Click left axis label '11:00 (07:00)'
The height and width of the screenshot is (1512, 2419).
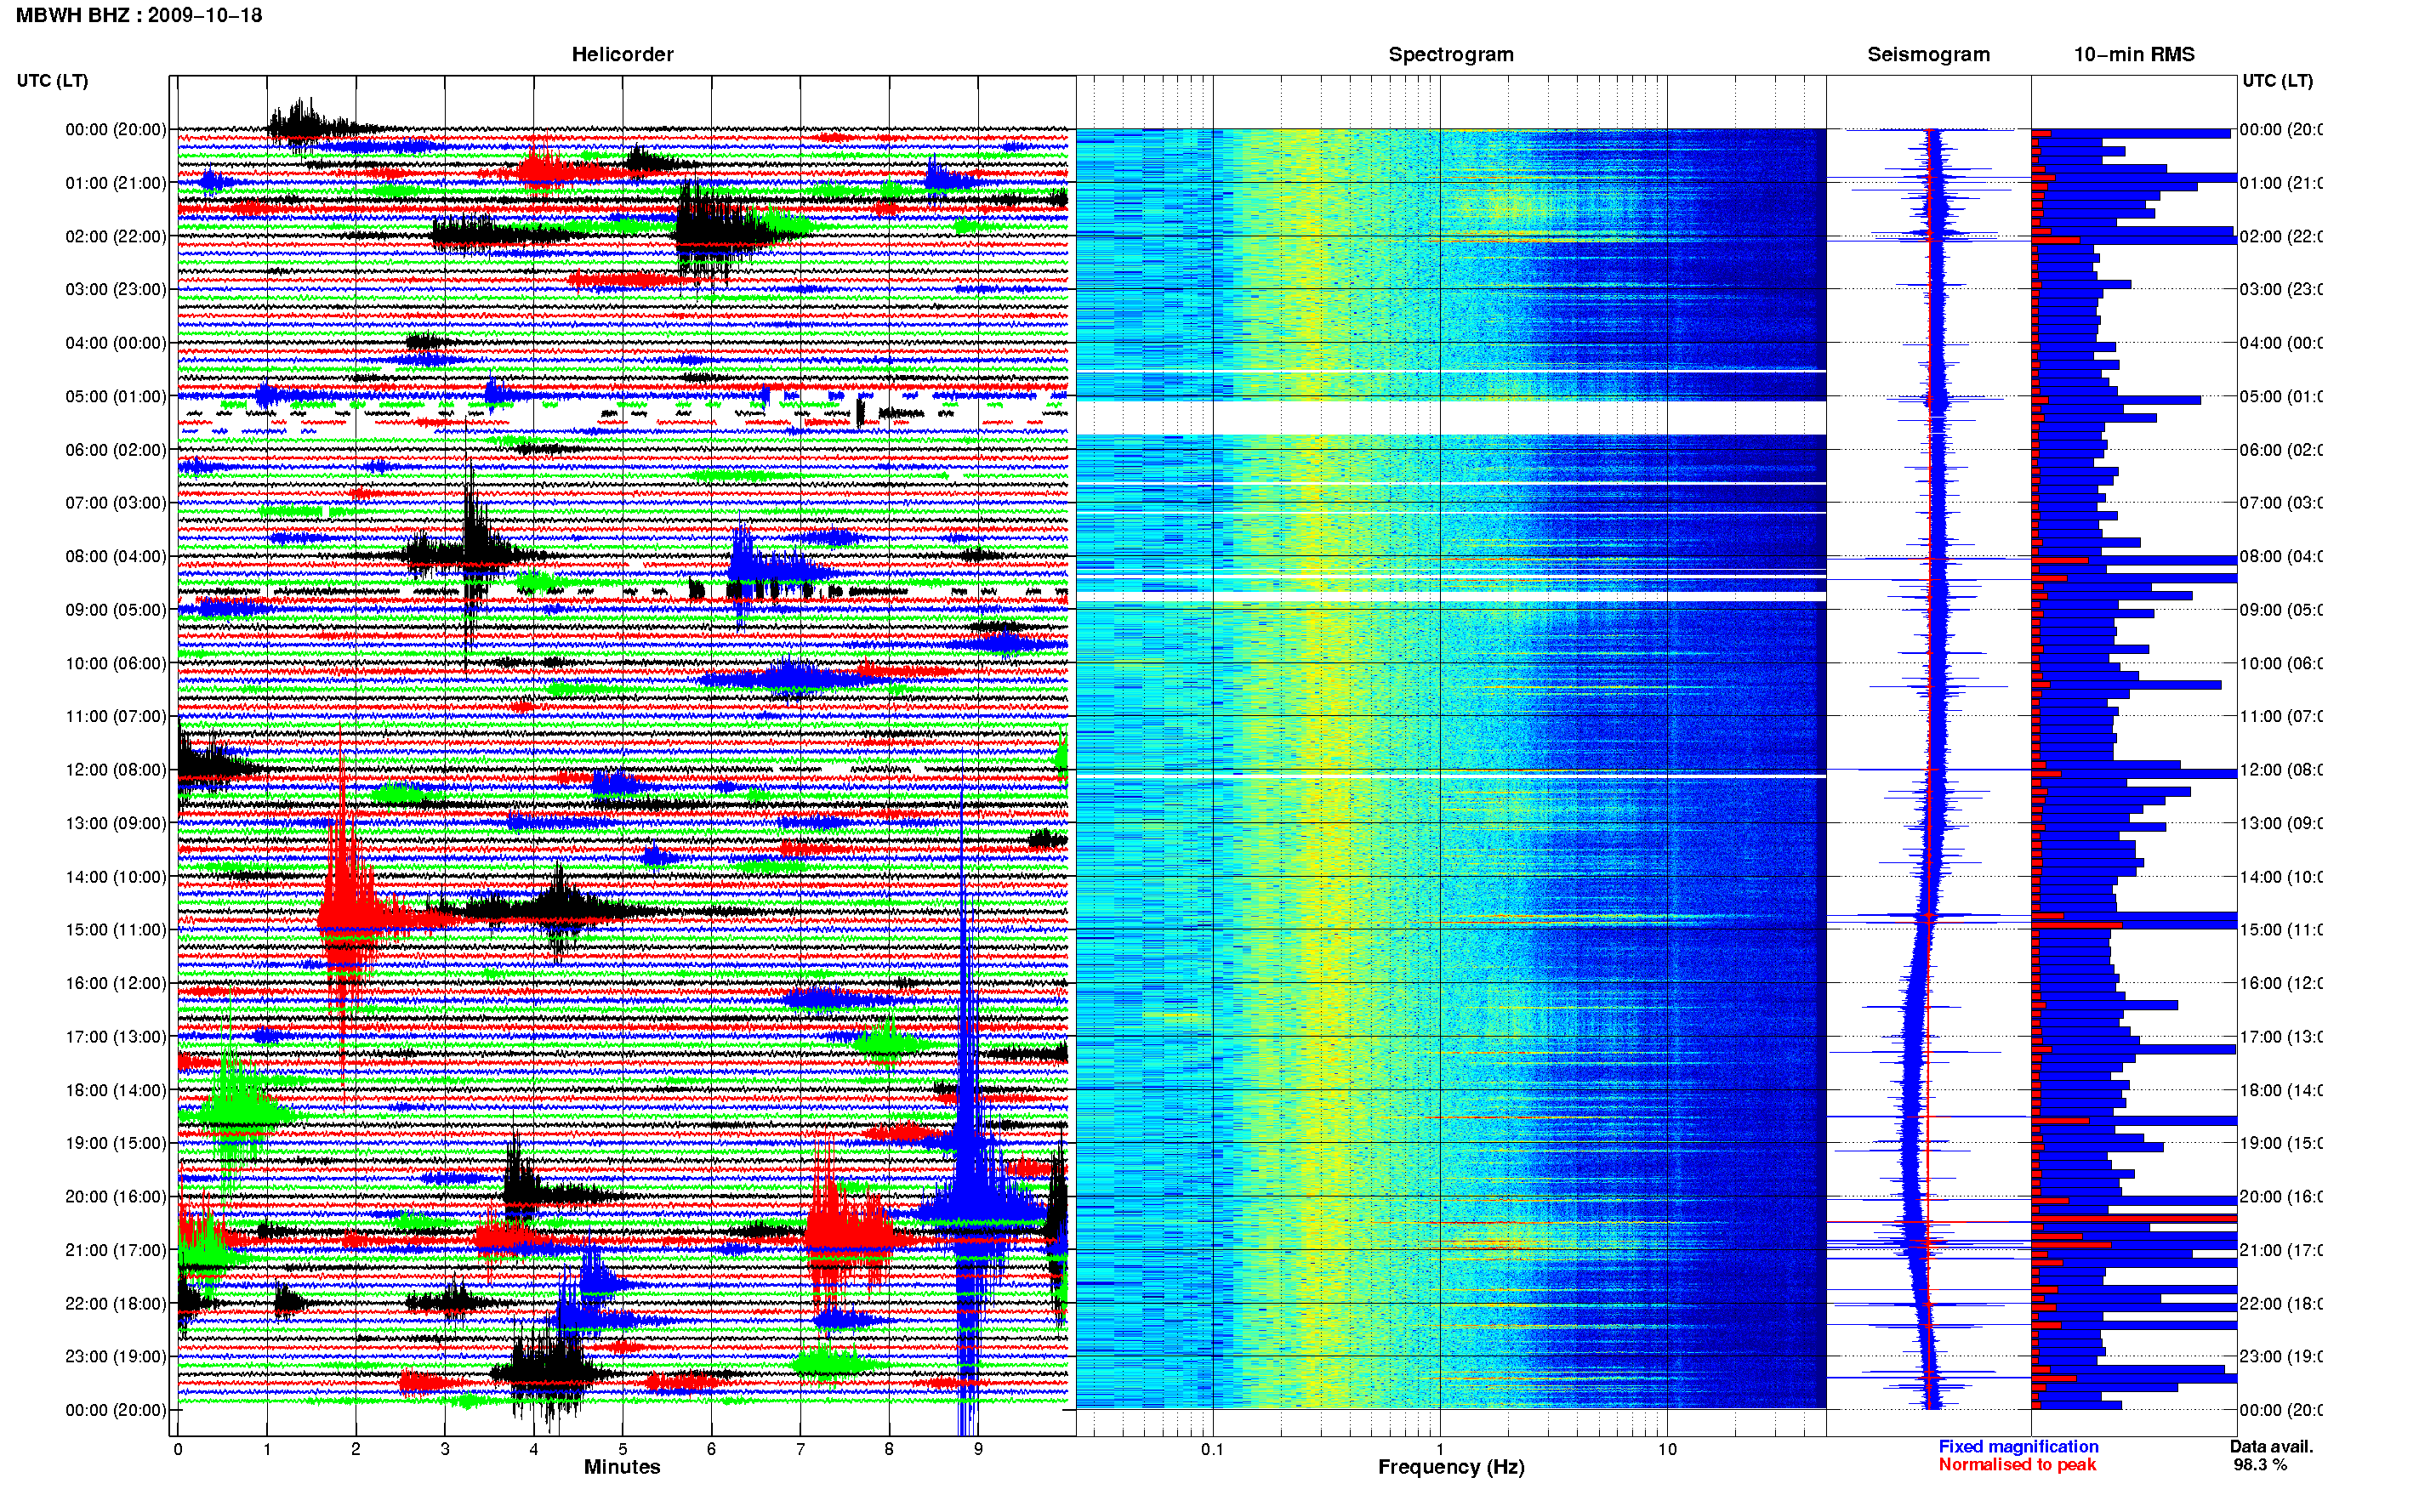pyautogui.click(x=116, y=716)
